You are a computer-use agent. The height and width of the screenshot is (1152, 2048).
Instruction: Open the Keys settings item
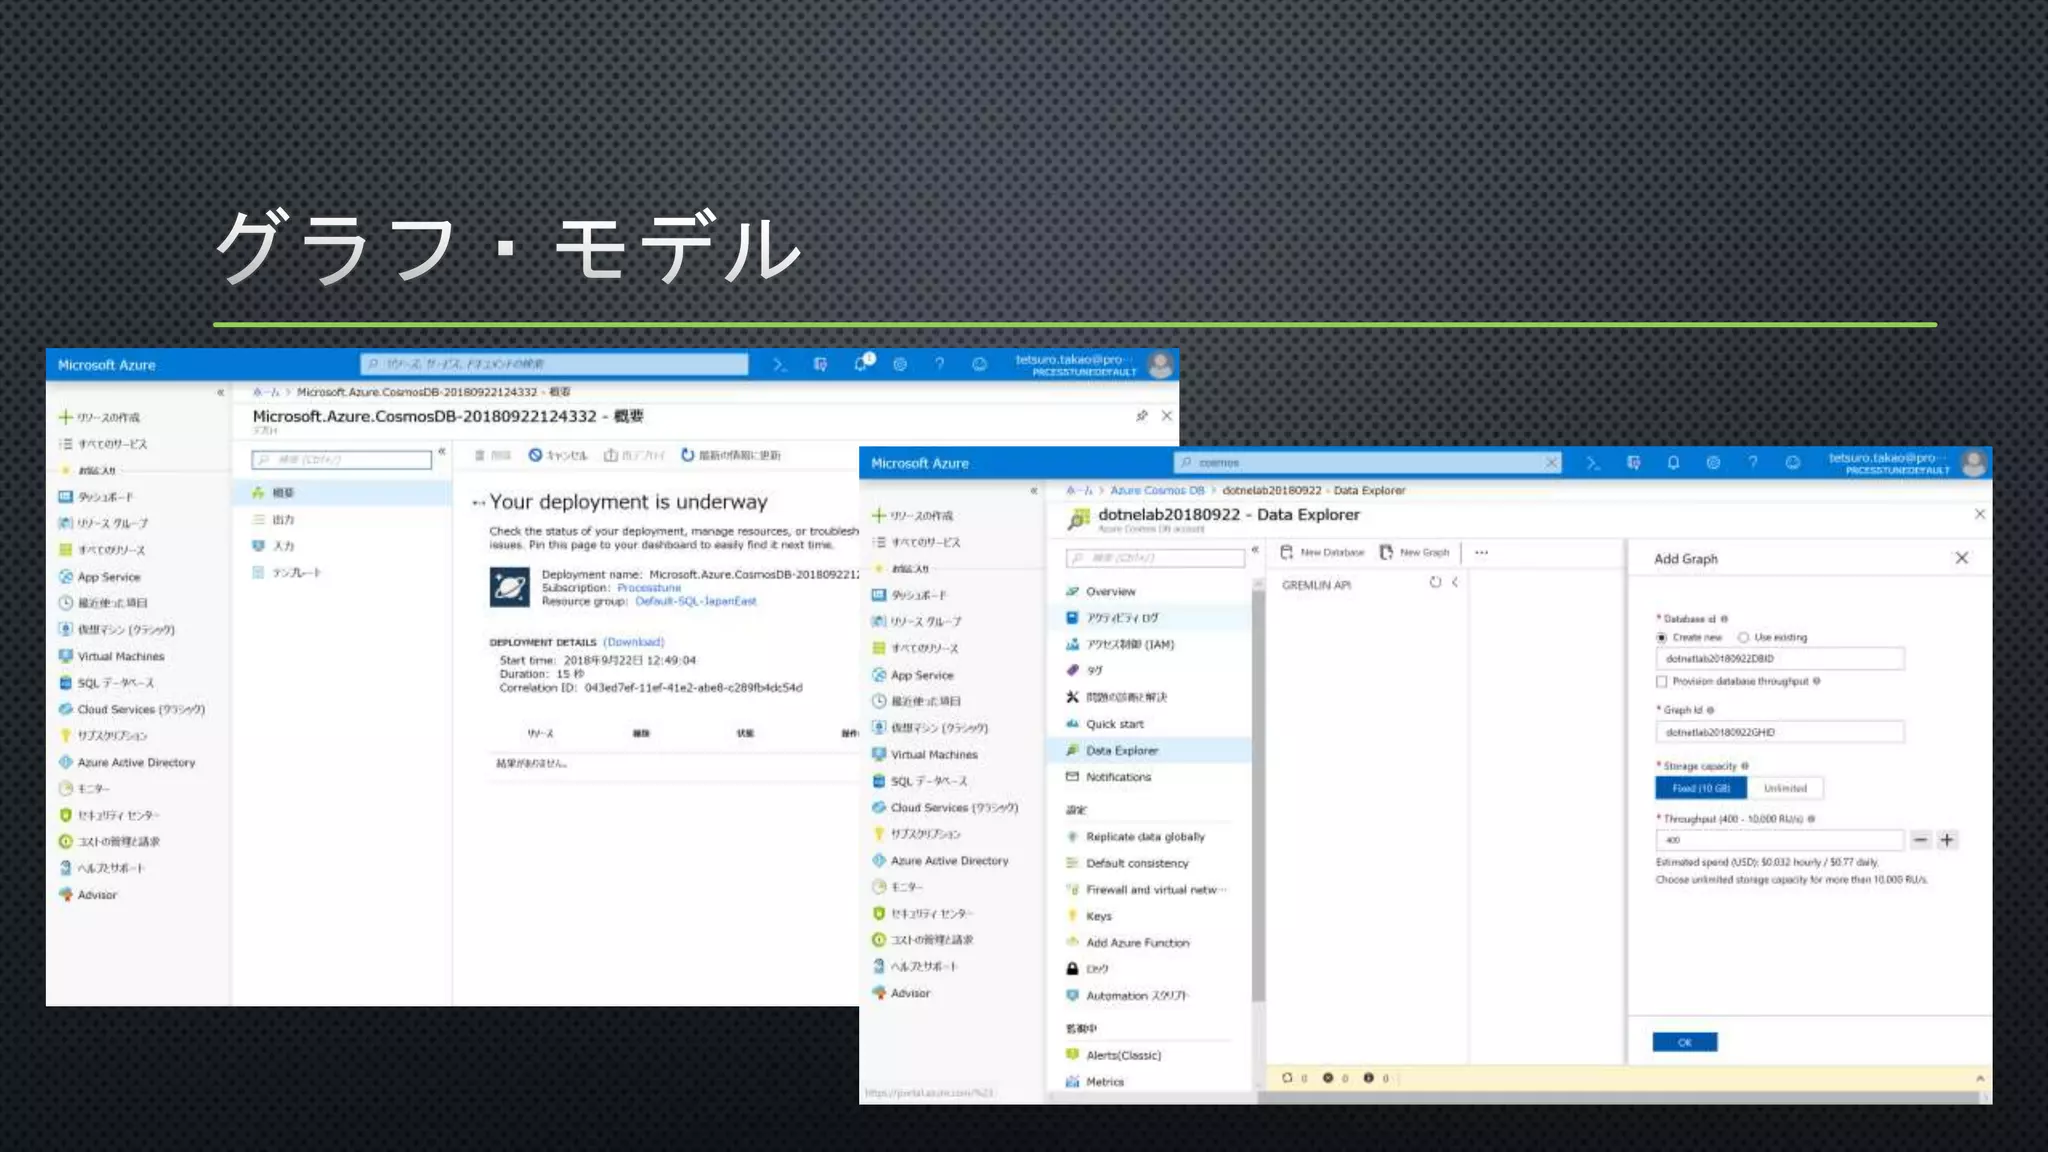pos(1098,916)
